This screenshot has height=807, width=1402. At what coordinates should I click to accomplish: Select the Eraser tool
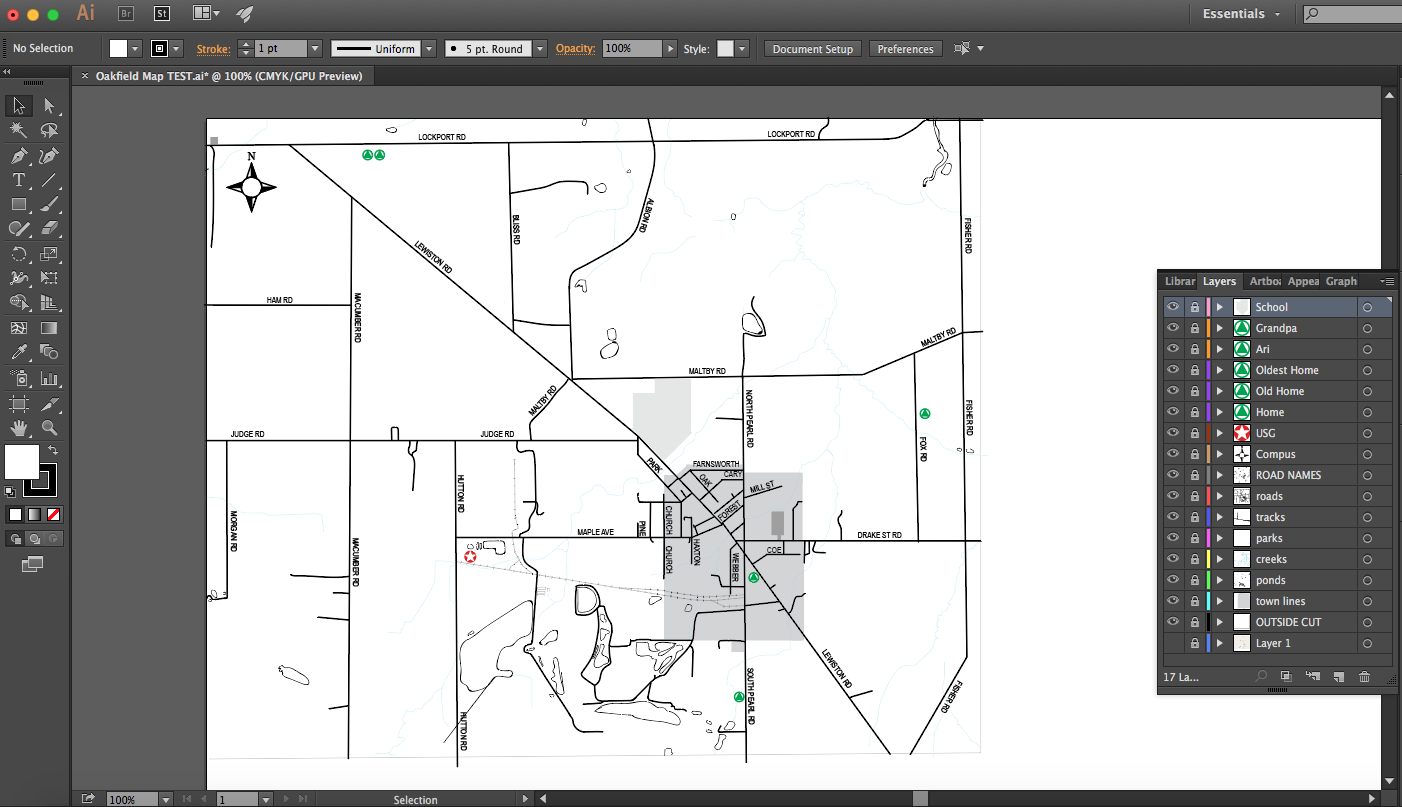coord(49,229)
